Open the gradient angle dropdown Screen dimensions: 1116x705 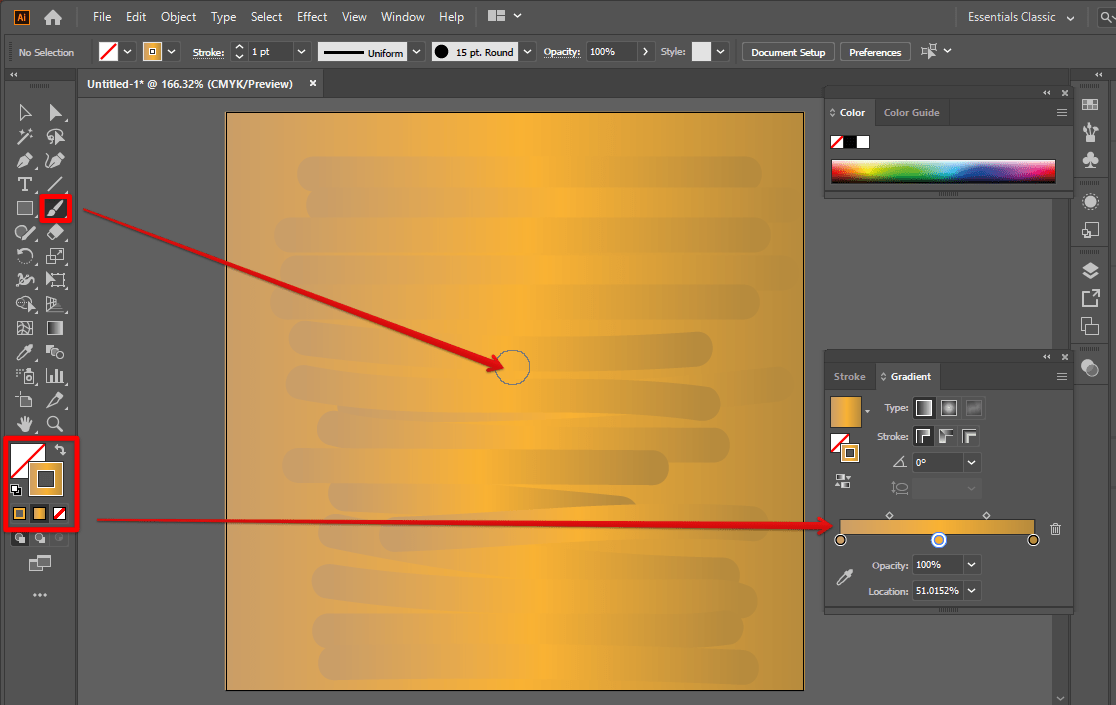click(969, 462)
